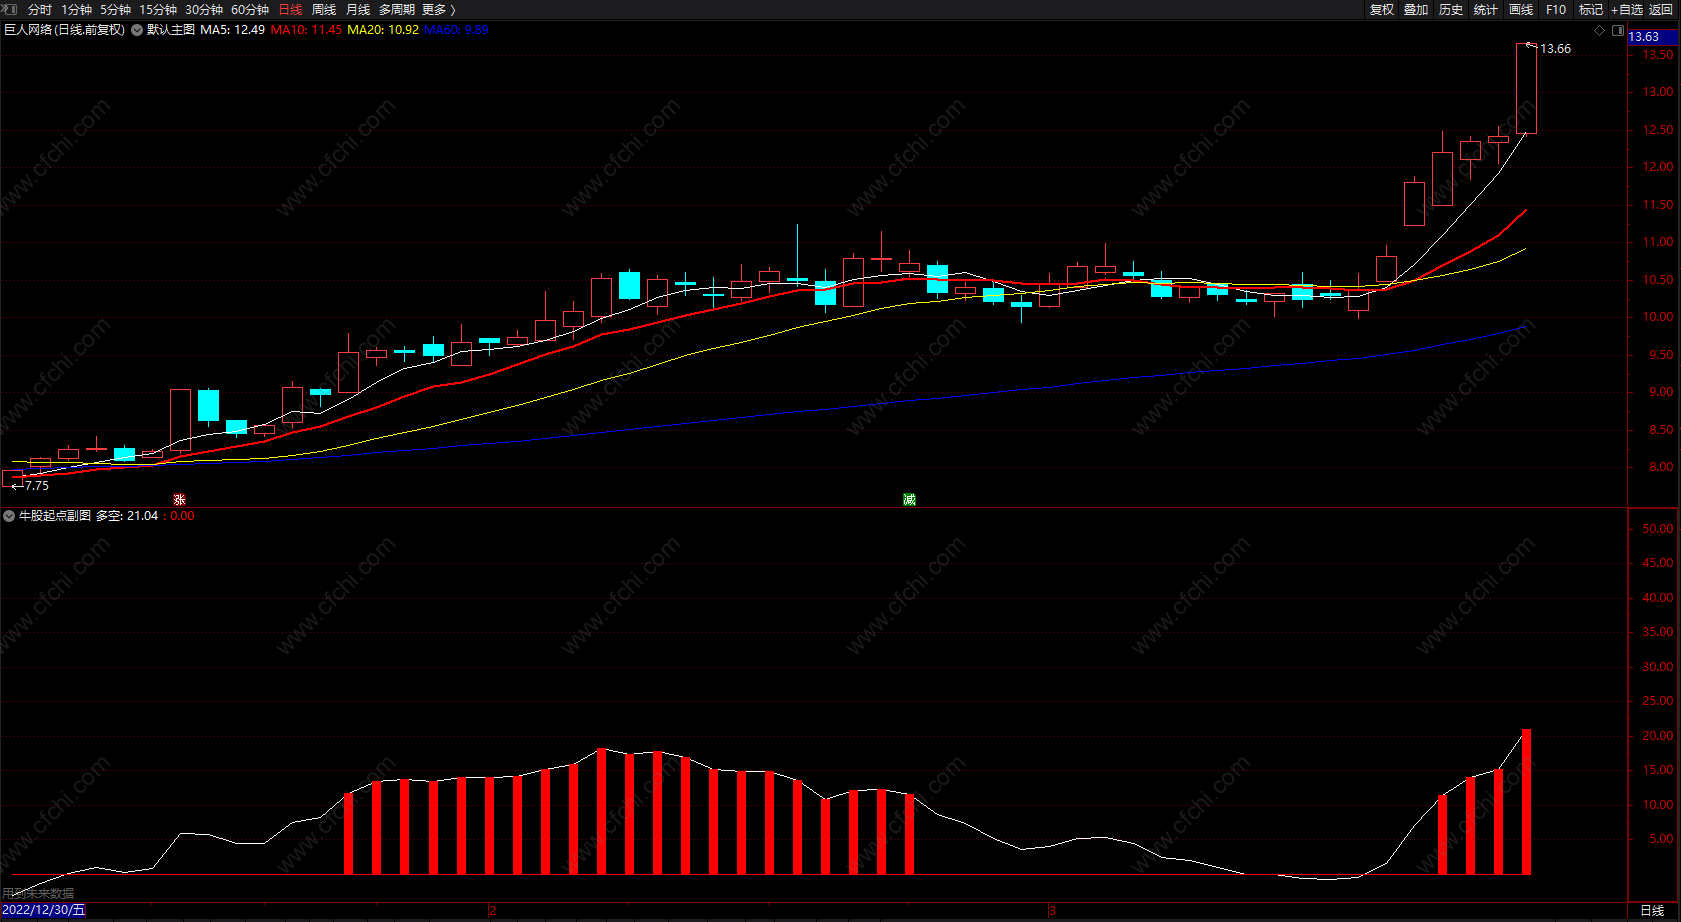Click the yellow MA20: 10.92 label
The width and height of the screenshot is (1681, 922).
click(383, 30)
